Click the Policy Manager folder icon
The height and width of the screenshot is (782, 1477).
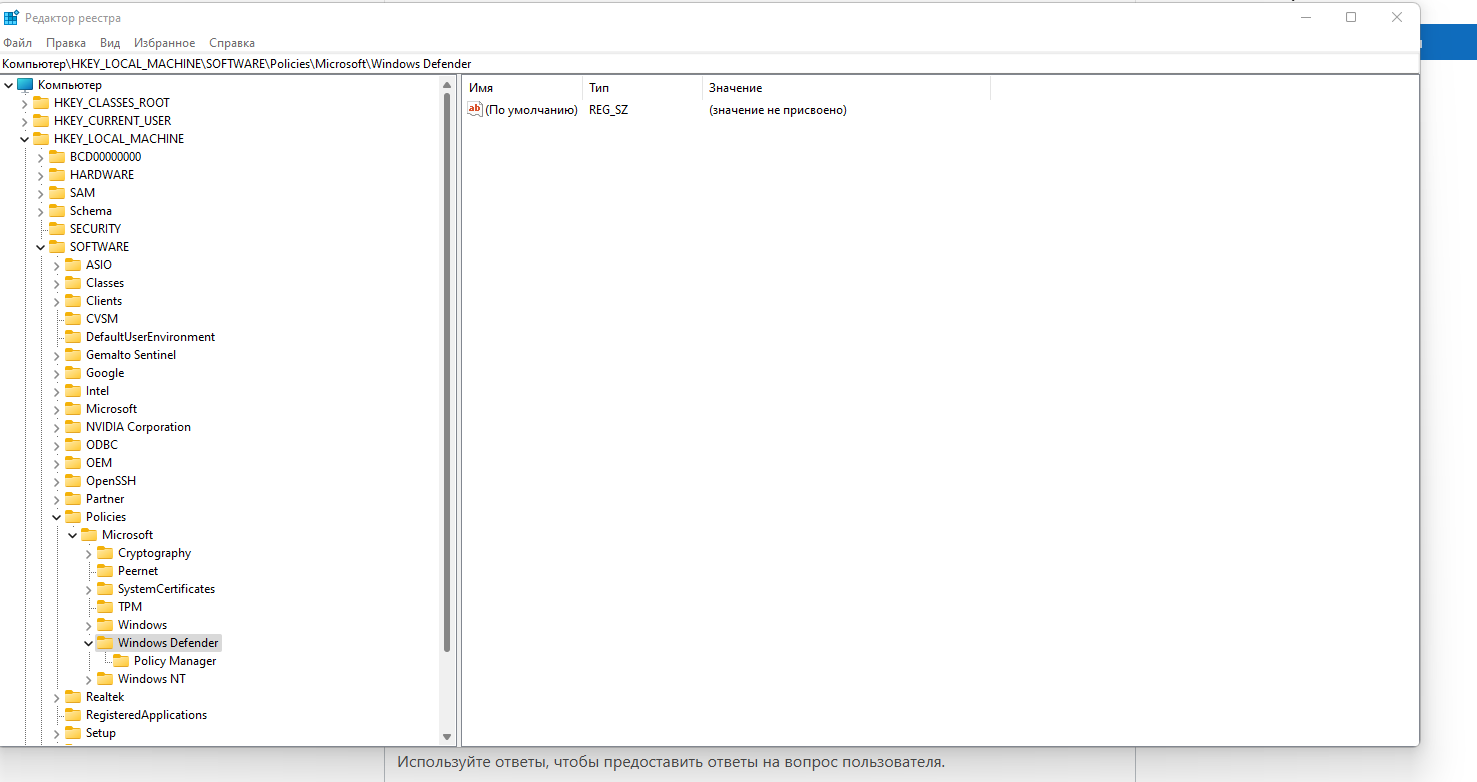coord(121,661)
